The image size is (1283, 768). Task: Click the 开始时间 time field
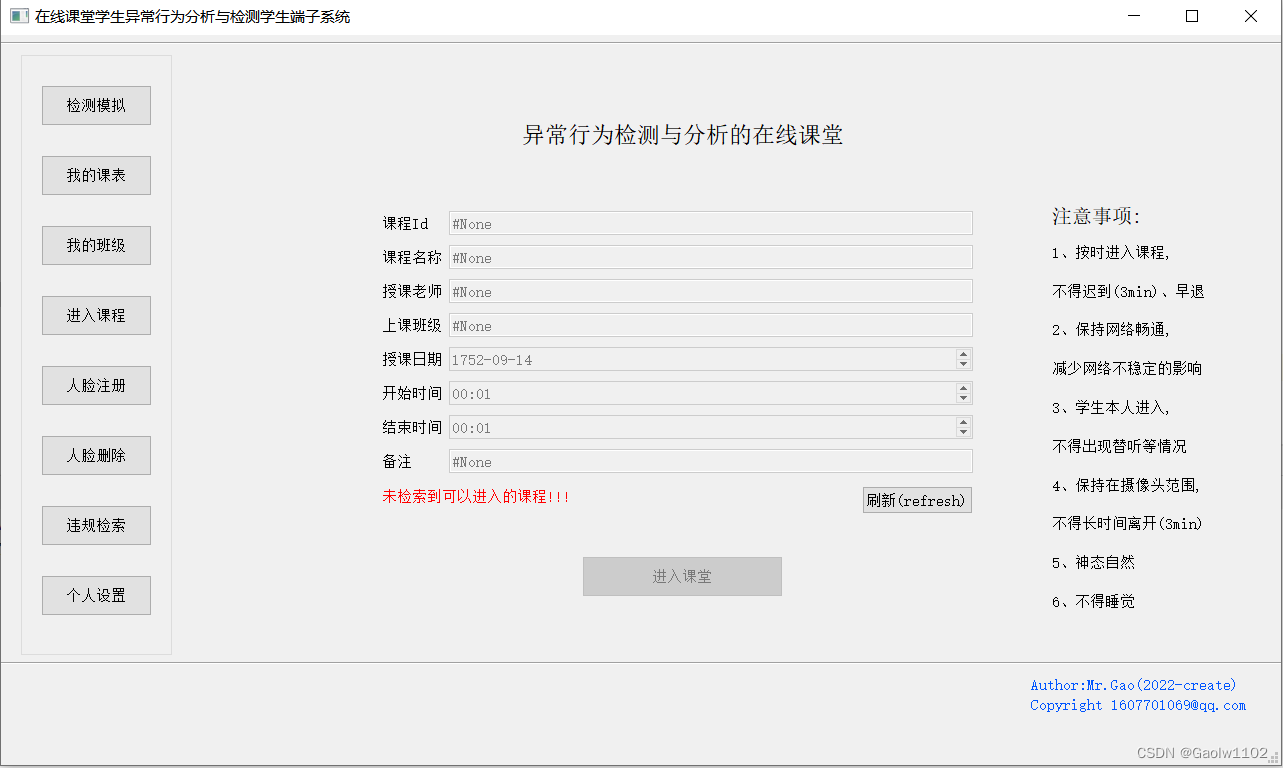pos(710,393)
